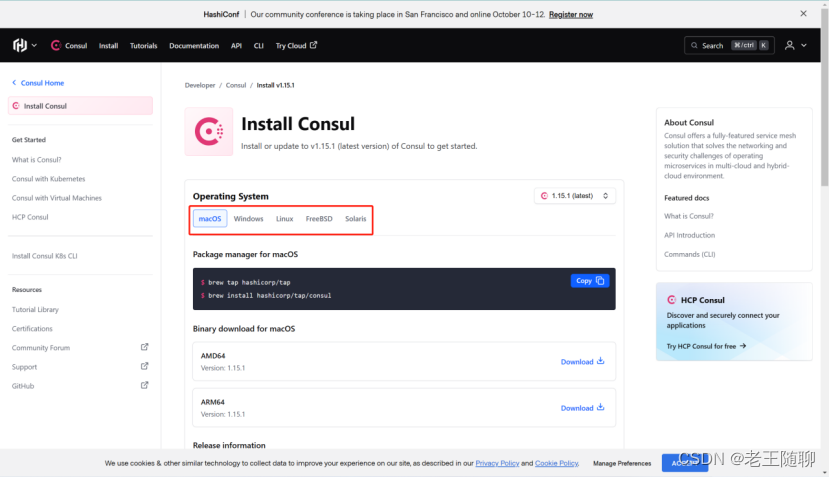Screen dimensions: 830x477
Task: Click the AMD64 download arrow icon
Action: (600, 361)
